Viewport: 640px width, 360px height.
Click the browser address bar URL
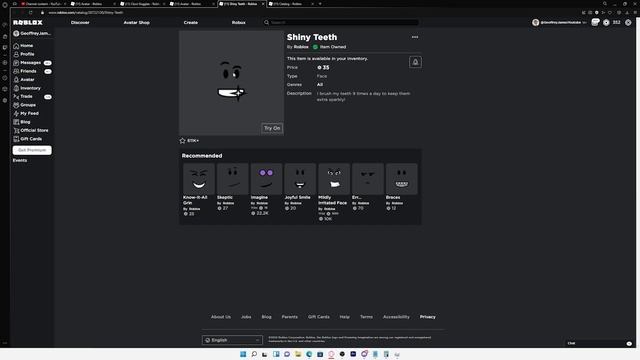point(86,13)
